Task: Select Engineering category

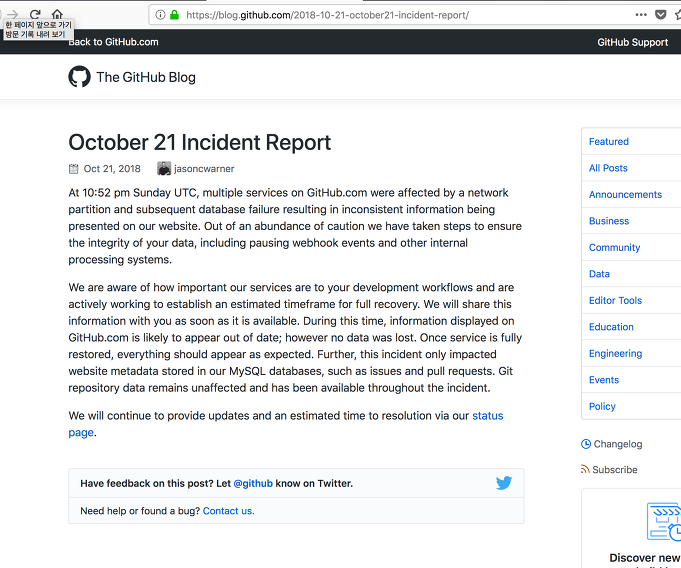Action: [615, 353]
